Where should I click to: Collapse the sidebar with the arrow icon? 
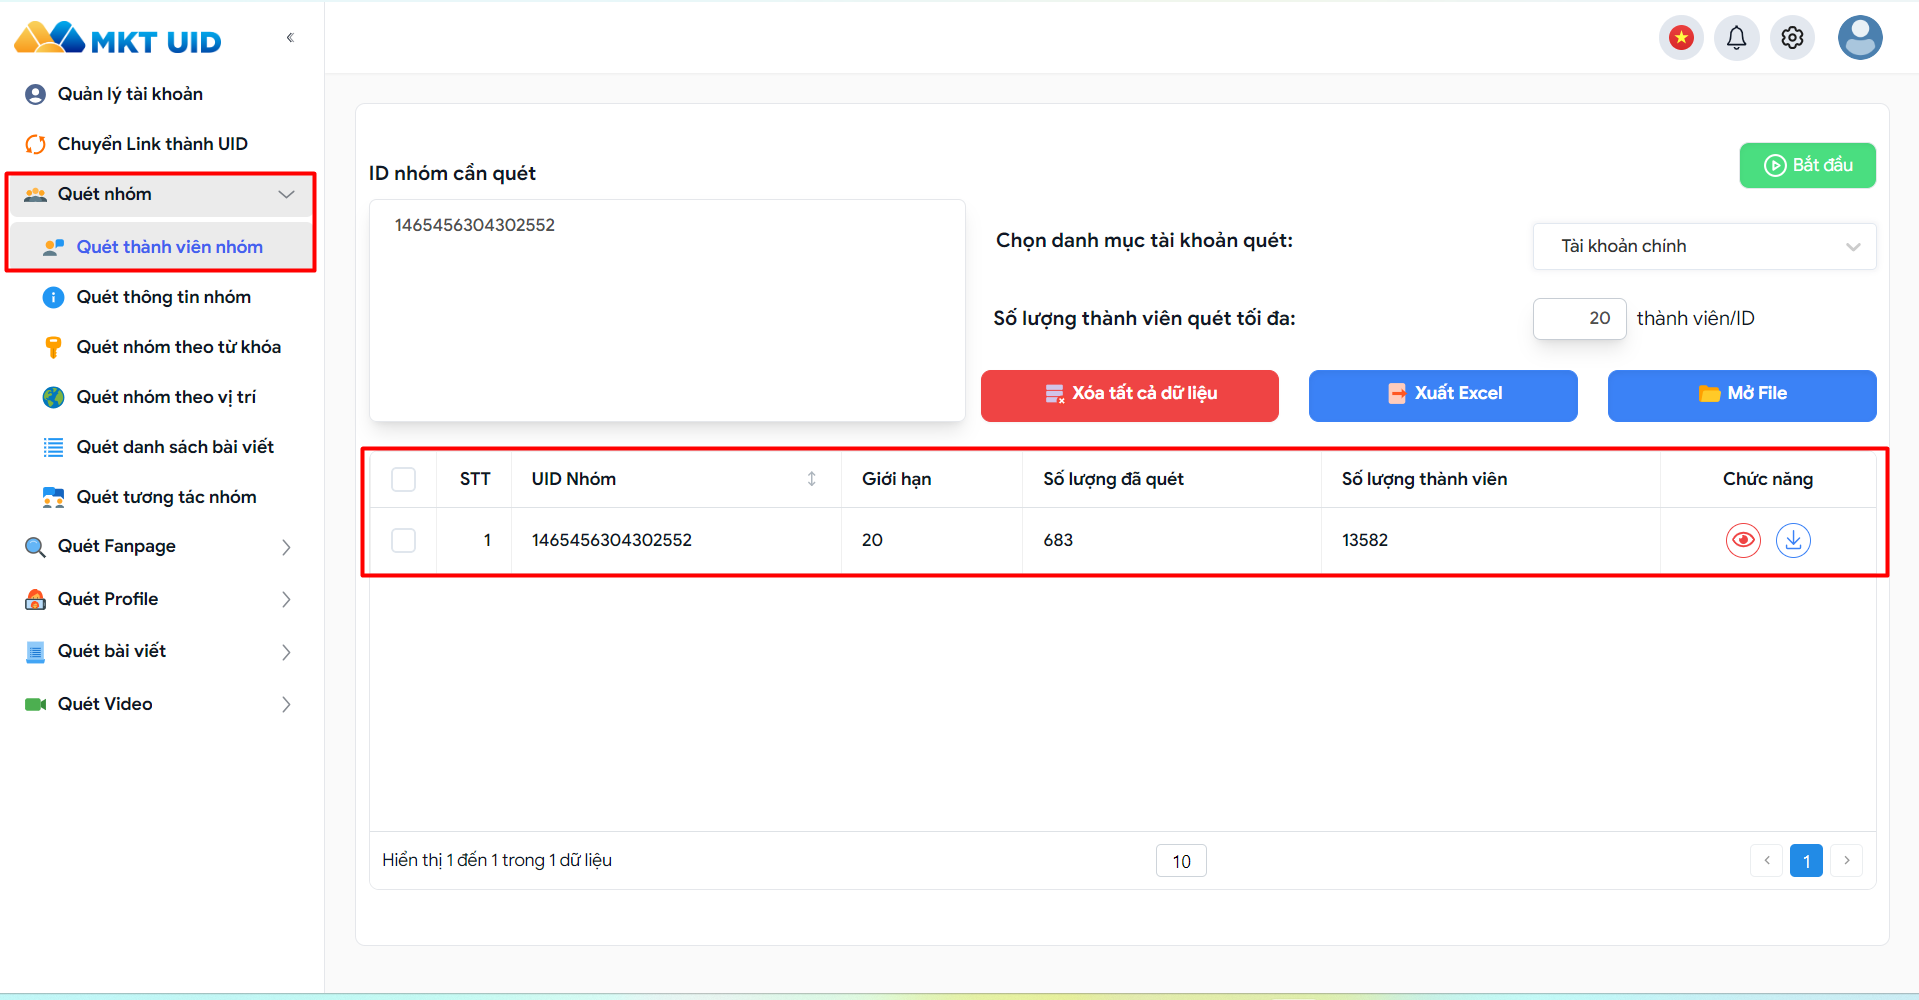pos(290,38)
